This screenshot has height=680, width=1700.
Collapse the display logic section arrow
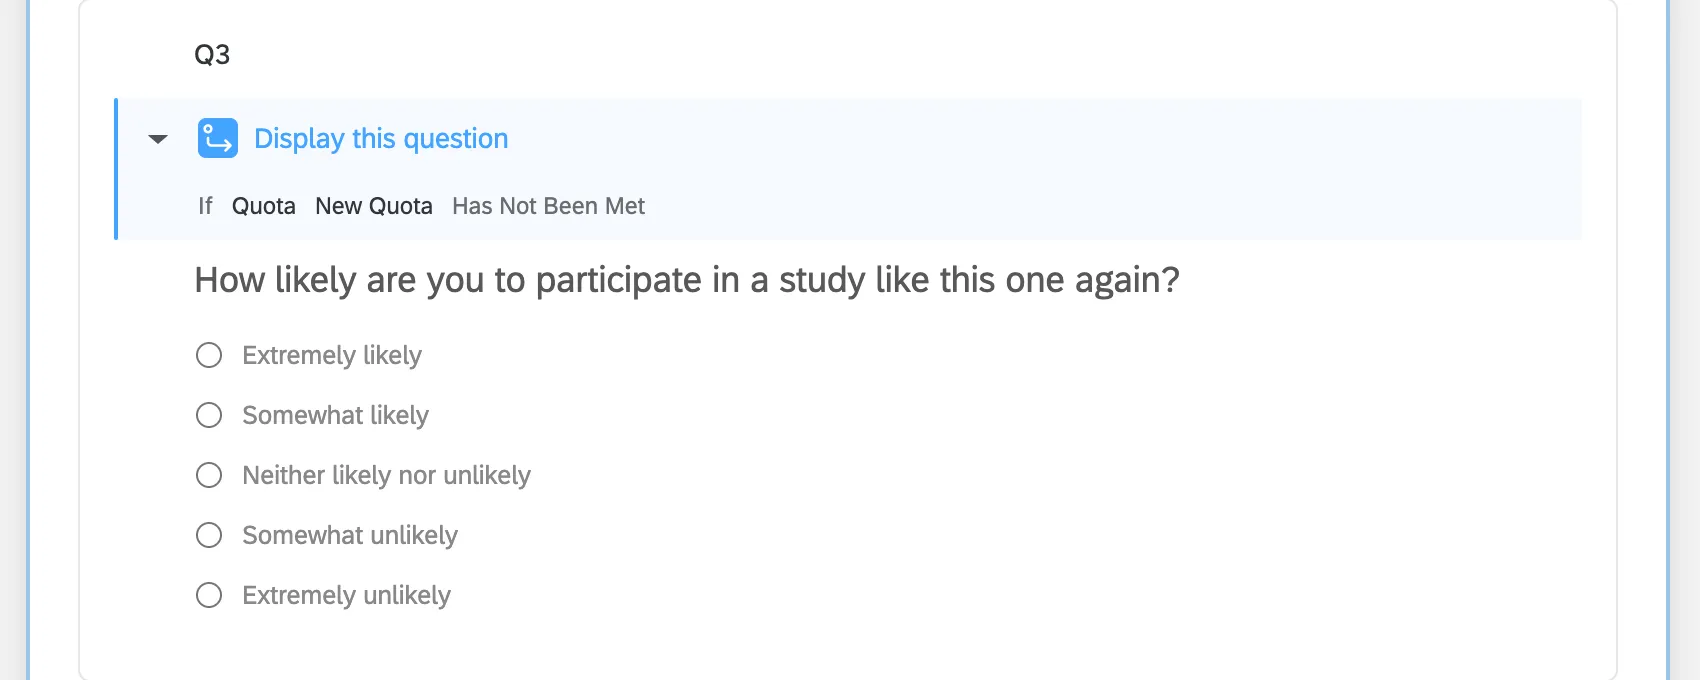[x=158, y=139]
